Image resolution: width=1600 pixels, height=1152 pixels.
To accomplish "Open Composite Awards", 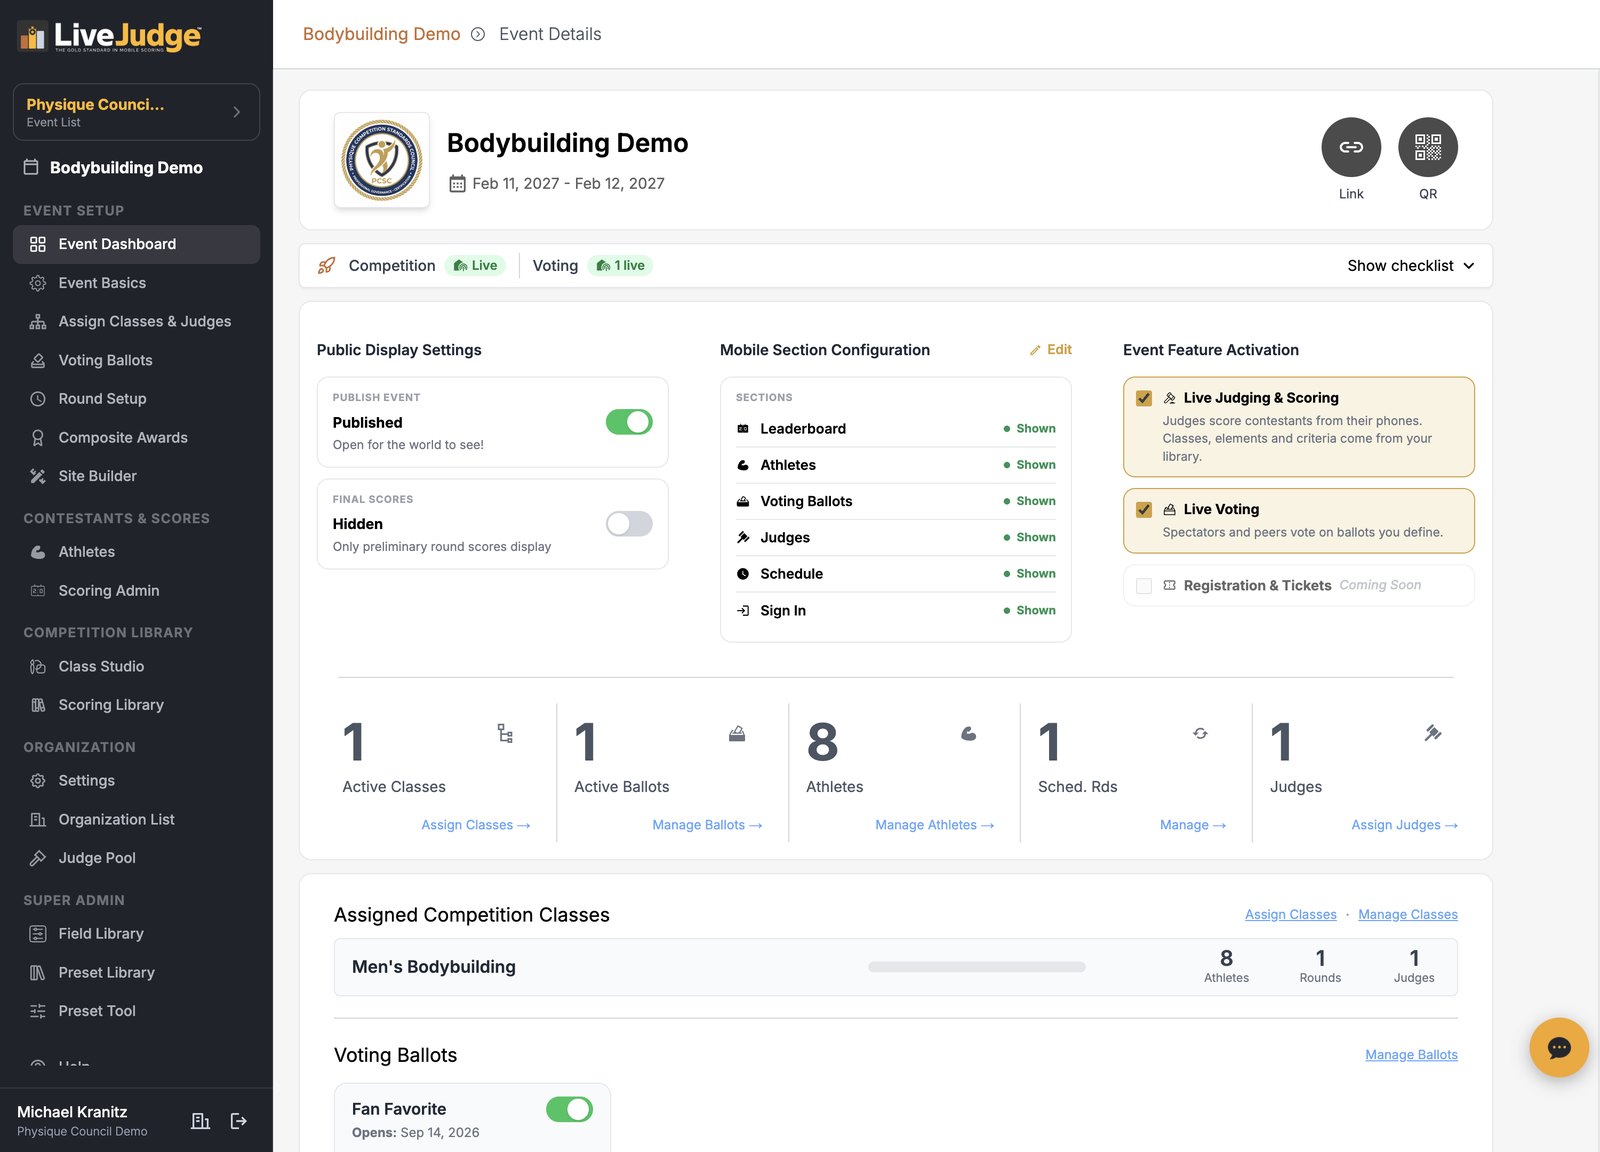I will (x=136, y=437).
